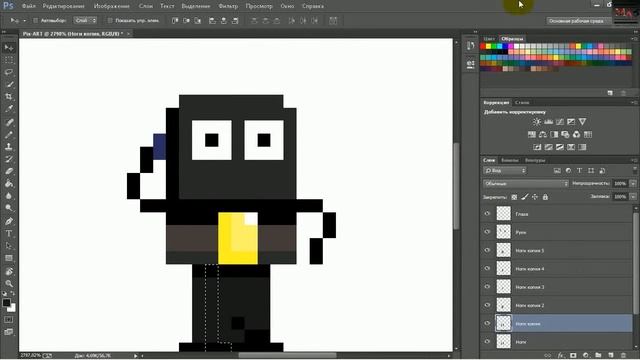Add layer style via fx icon

(561, 356)
